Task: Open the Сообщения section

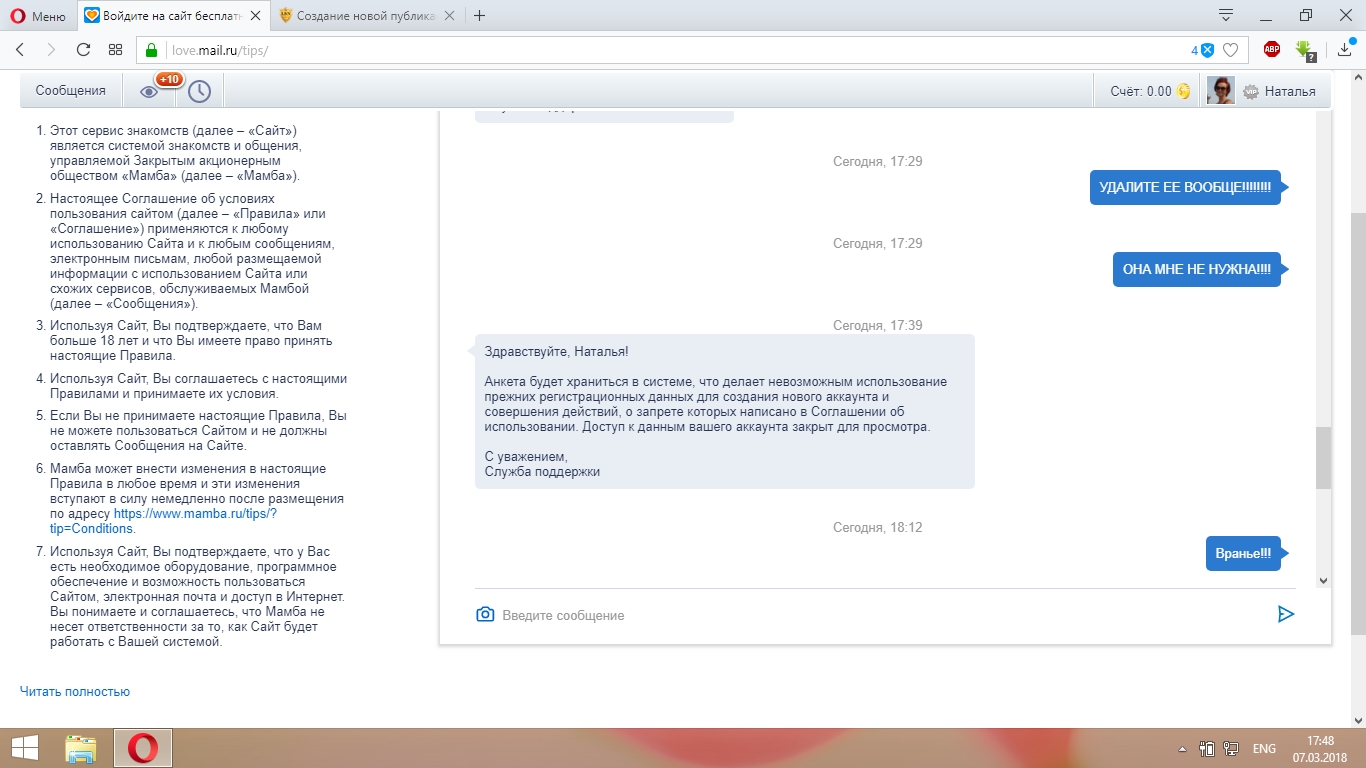Action: point(70,91)
